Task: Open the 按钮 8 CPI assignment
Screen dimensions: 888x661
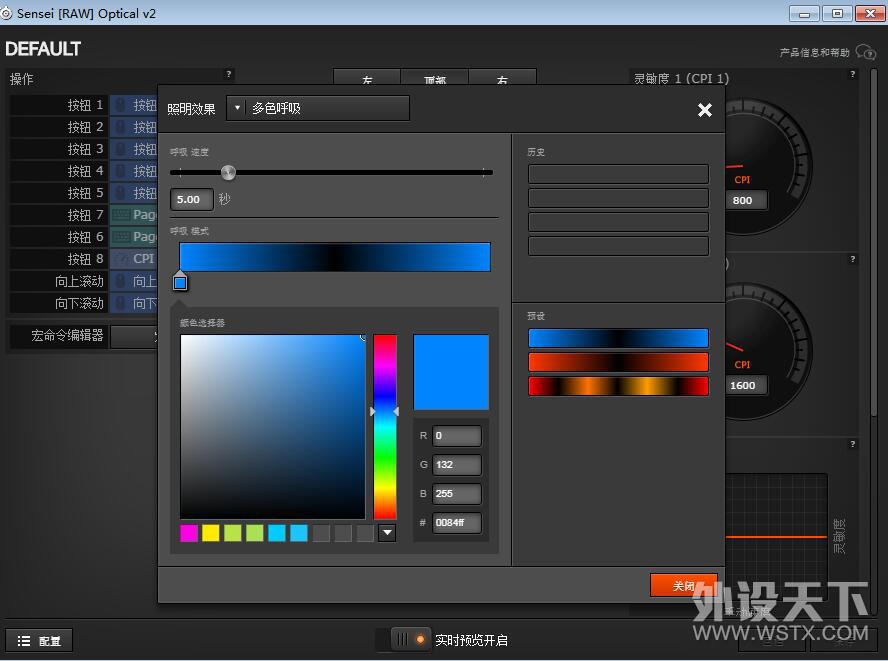Action: tap(134, 259)
